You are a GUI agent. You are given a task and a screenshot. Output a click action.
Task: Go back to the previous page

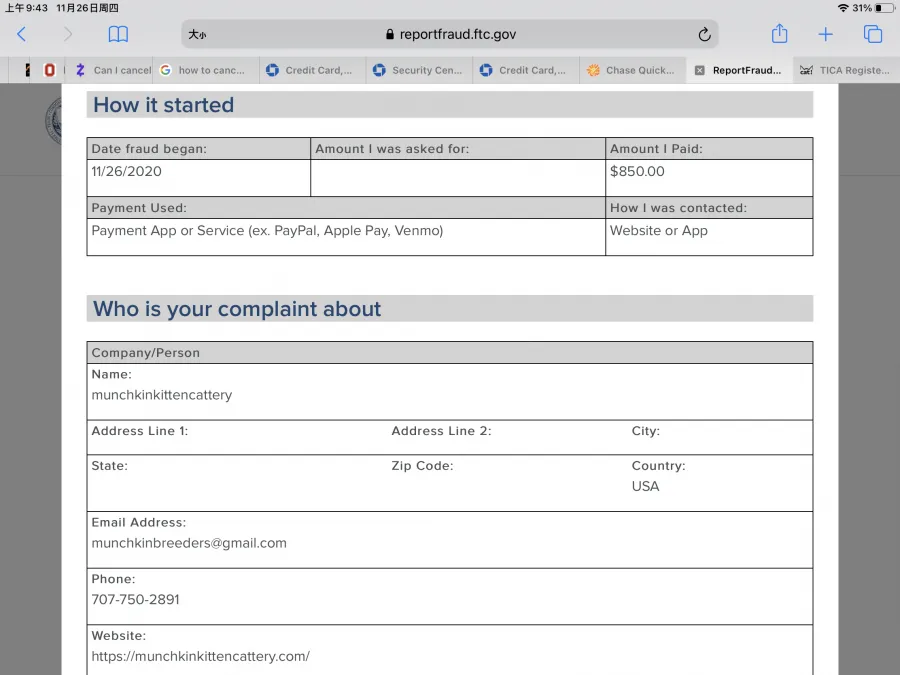tap(22, 34)
